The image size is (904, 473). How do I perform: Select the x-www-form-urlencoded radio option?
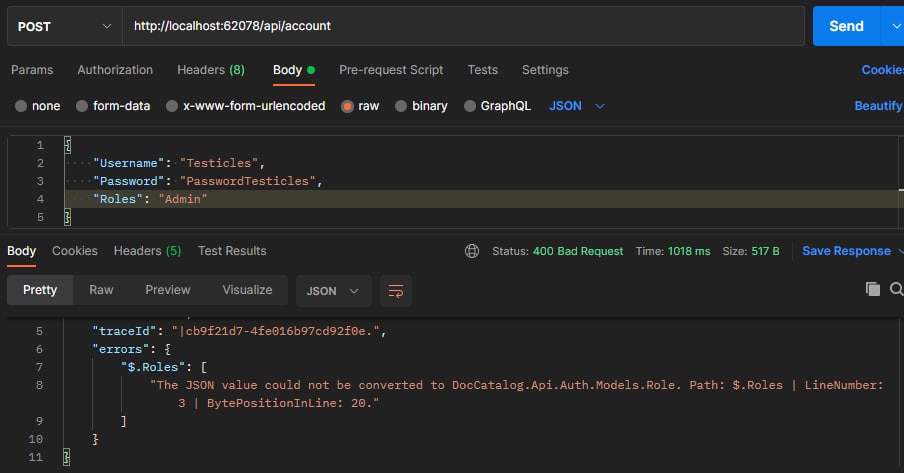pos(173,106)
